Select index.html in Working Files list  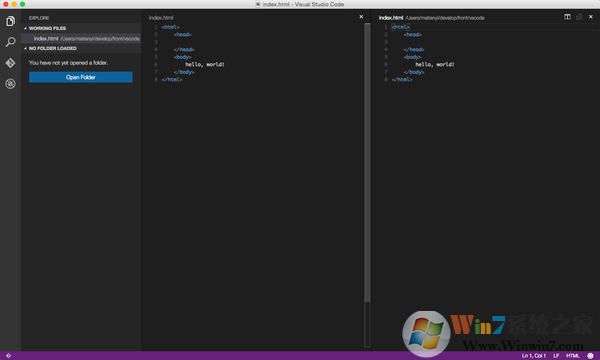[81, 38]
